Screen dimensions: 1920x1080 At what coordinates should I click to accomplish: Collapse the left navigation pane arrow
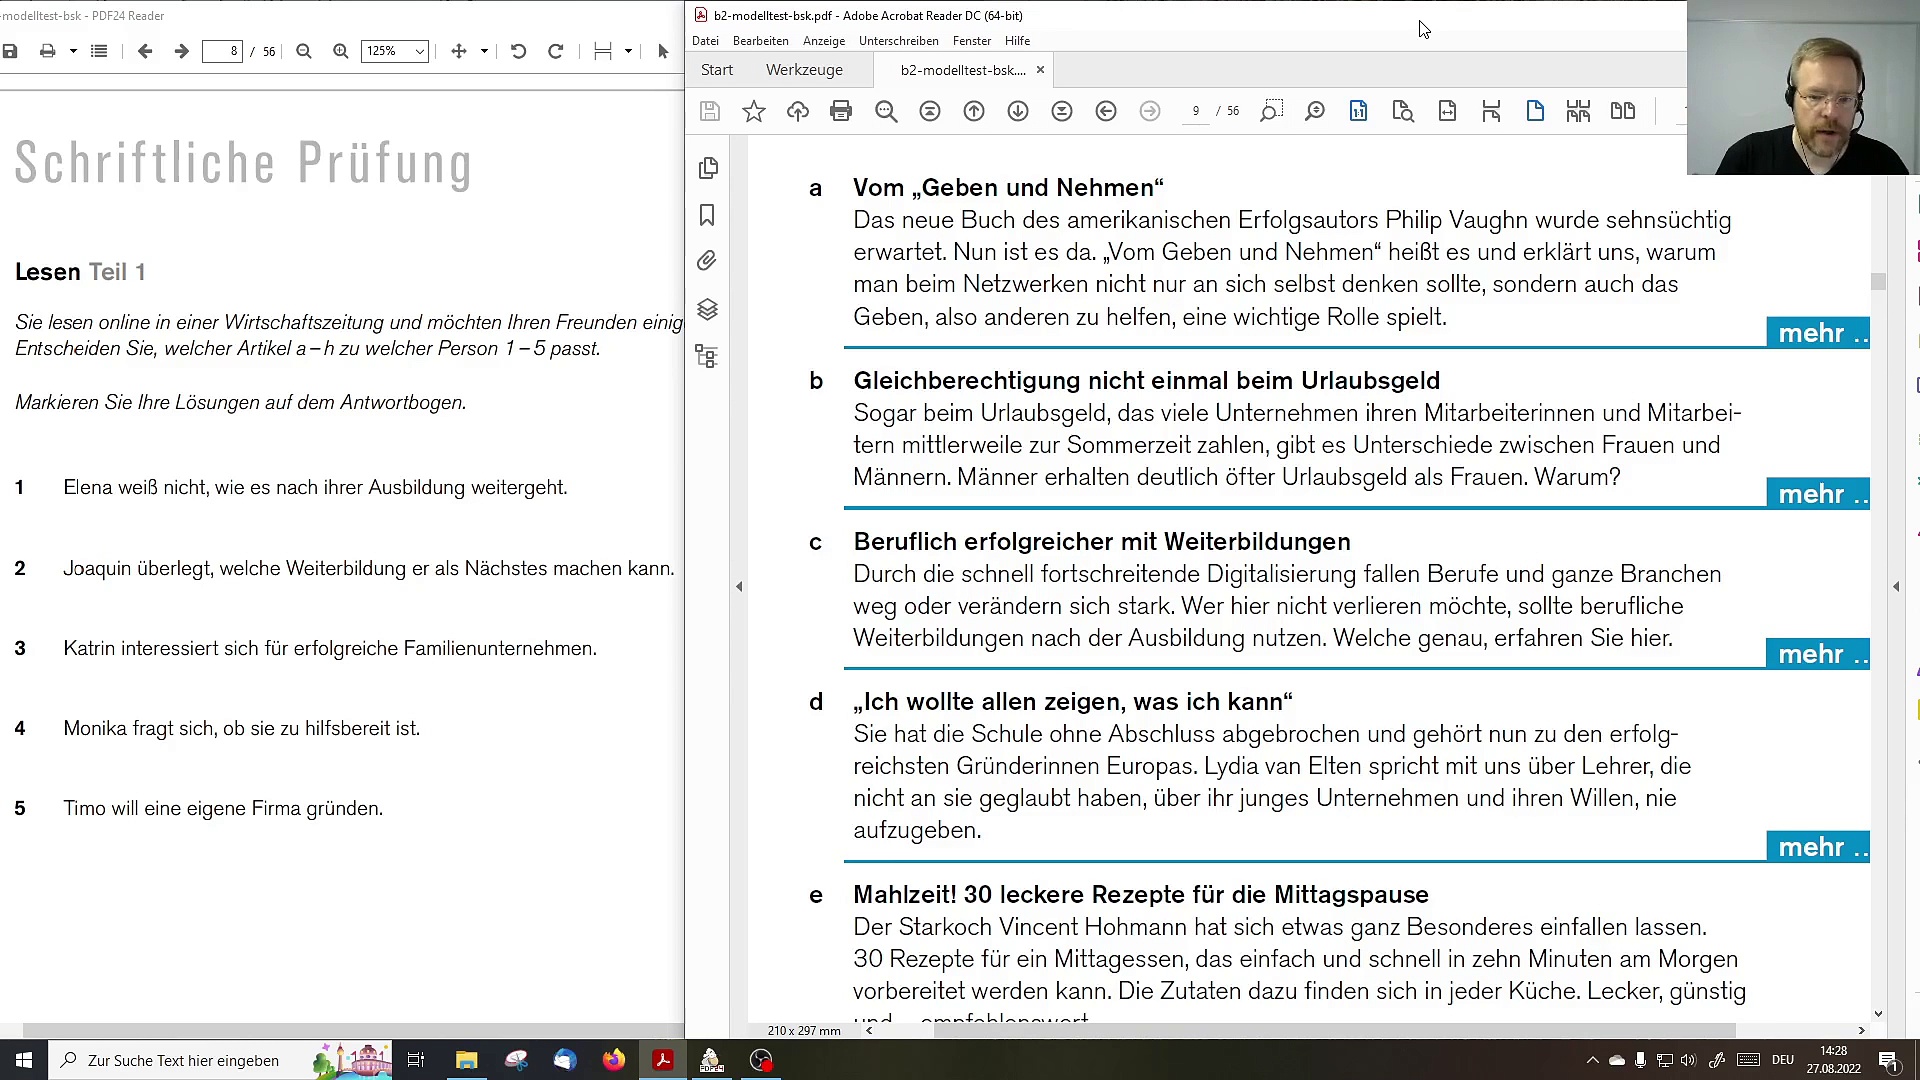(x=739, y=587)
